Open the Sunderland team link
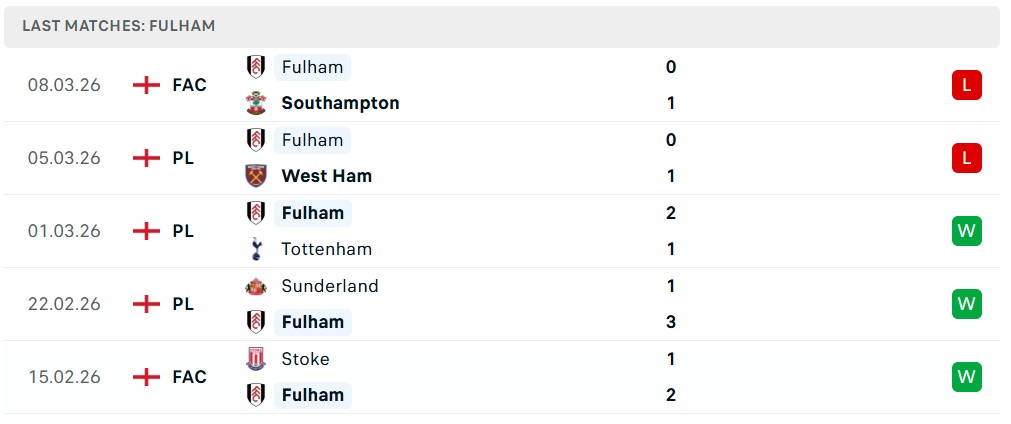Viewport: 1011px width, 424px height. click(329, 286)
